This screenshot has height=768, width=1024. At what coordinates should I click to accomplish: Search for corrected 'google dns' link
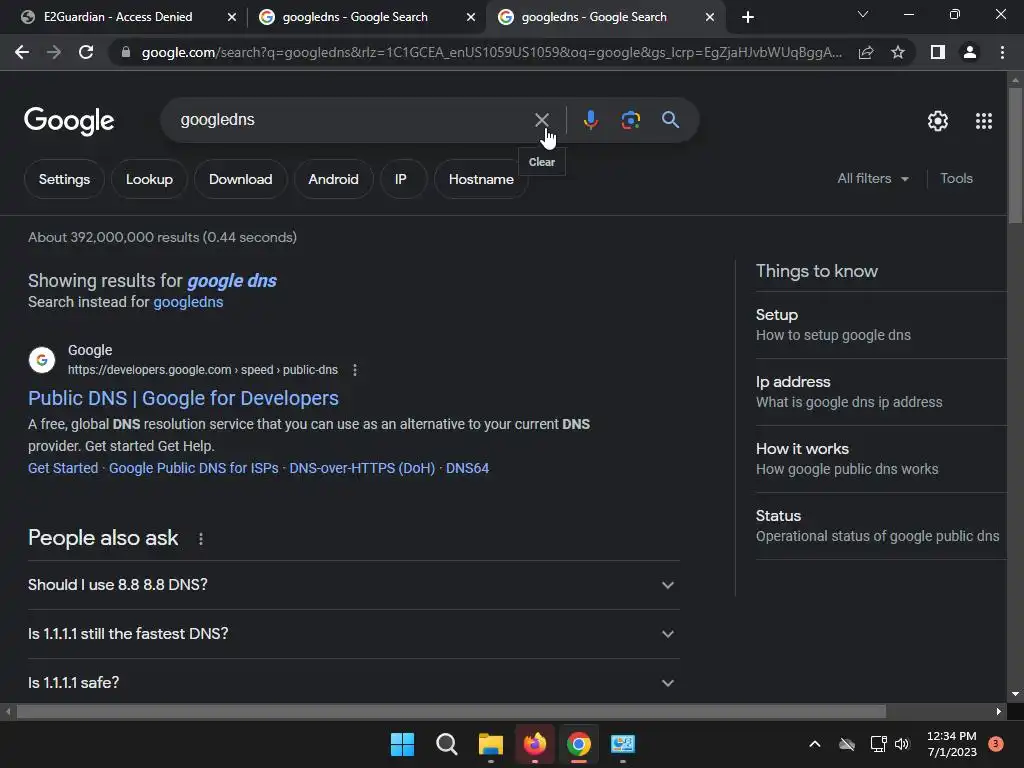click(x=232, y=281)
